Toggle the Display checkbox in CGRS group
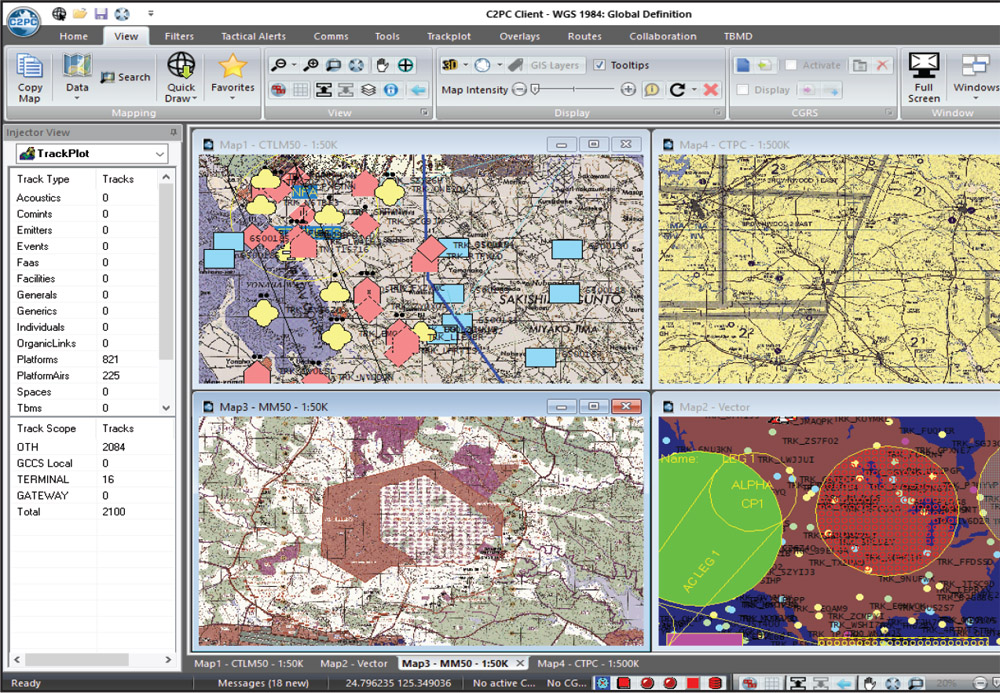 (x=742, y=90)
